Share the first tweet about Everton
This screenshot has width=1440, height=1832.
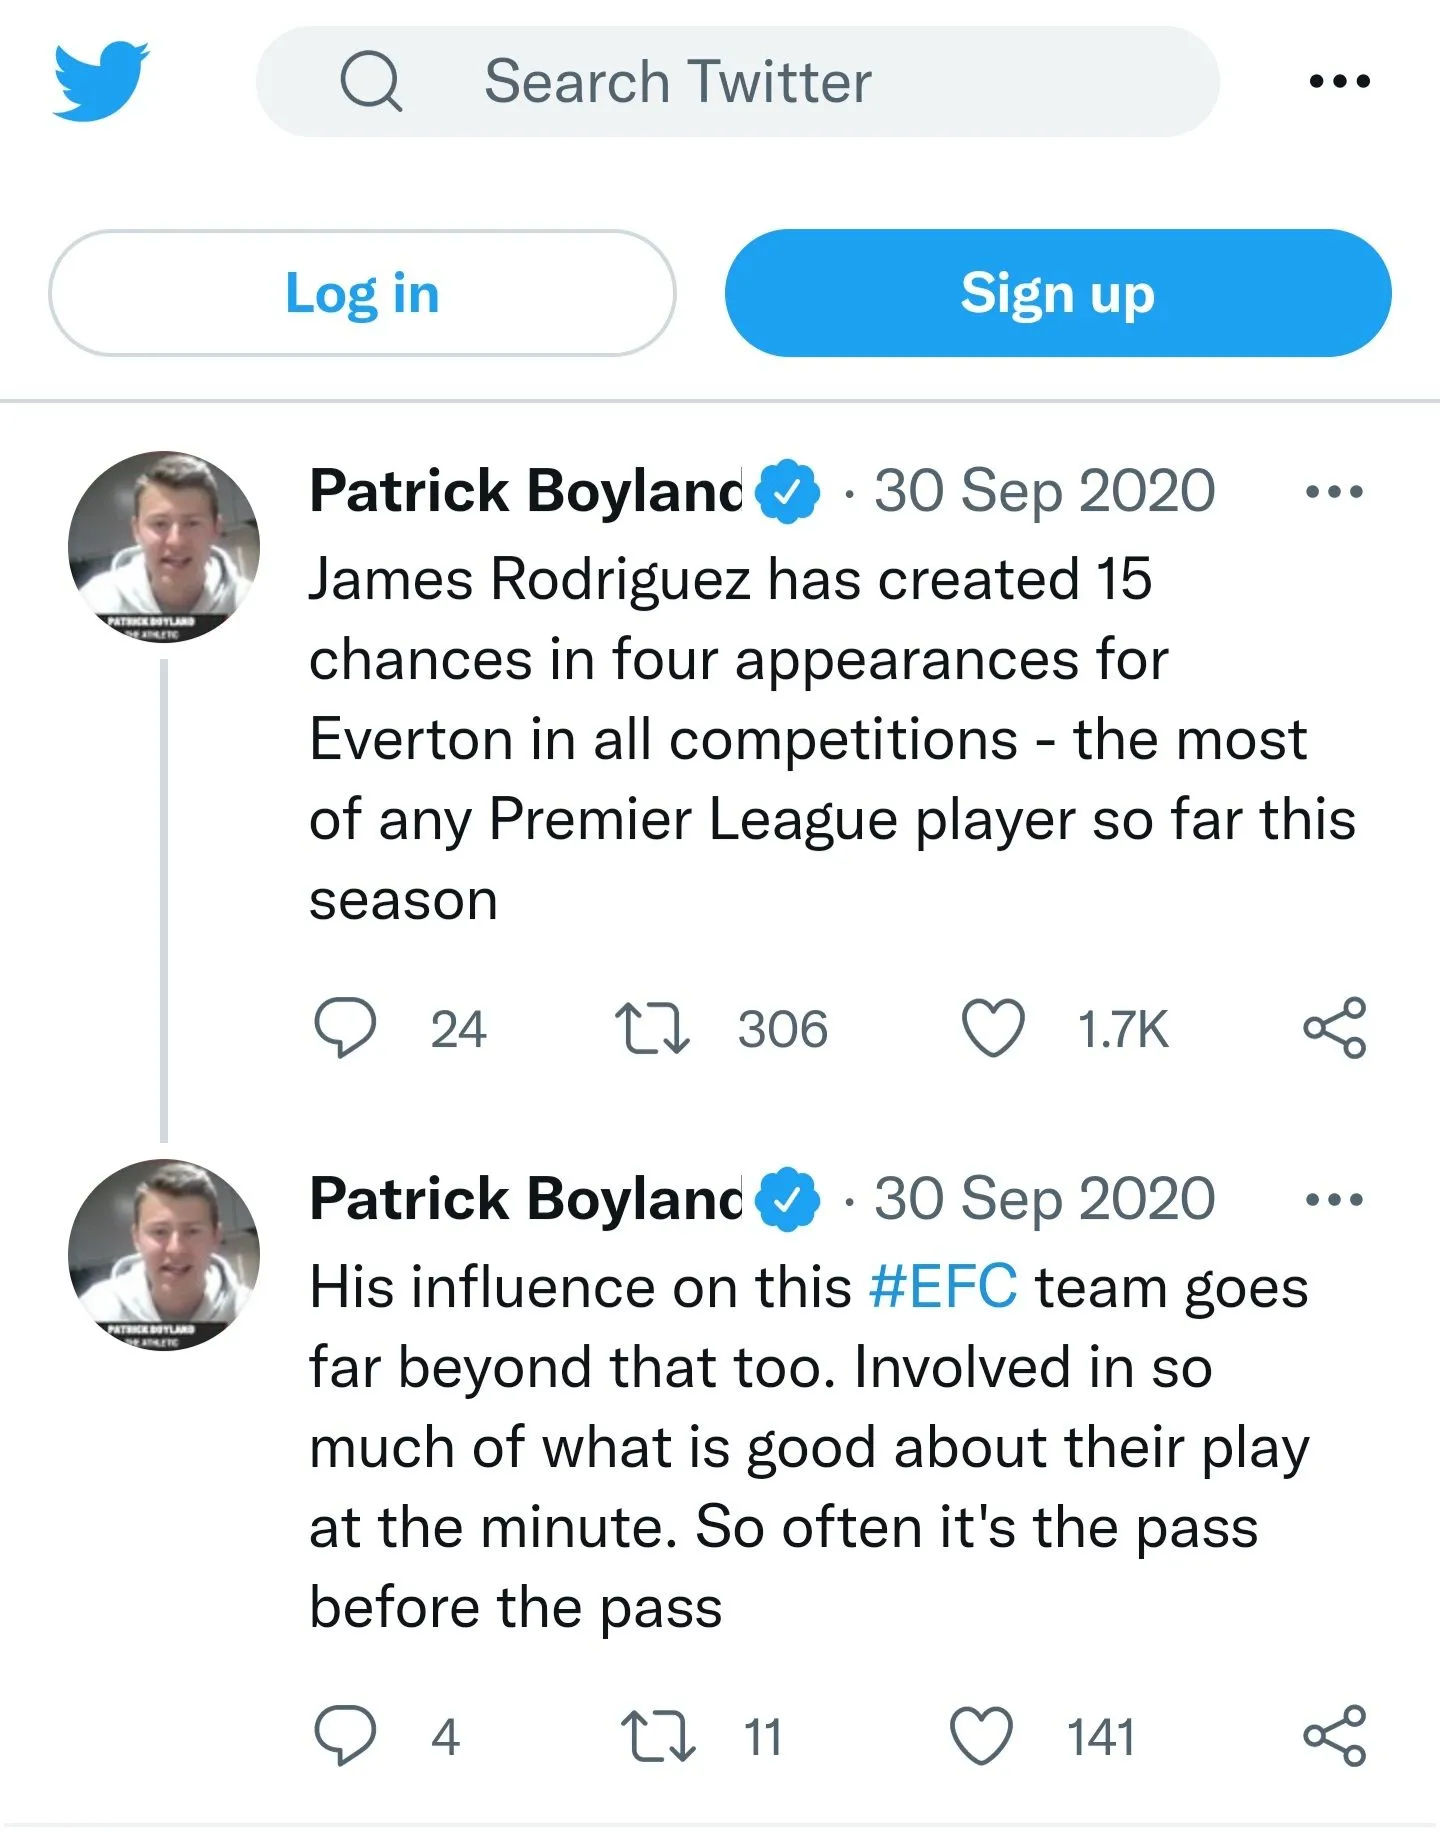click(x=1334, y=1028)
